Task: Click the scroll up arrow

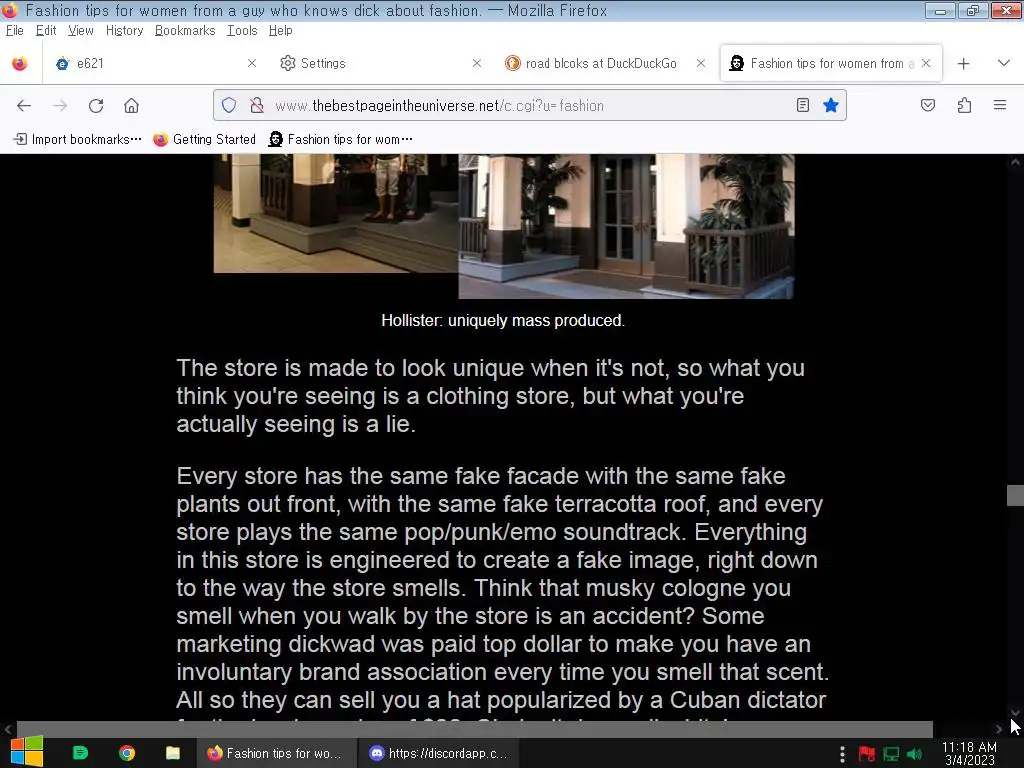Action: pos(1015,162)
